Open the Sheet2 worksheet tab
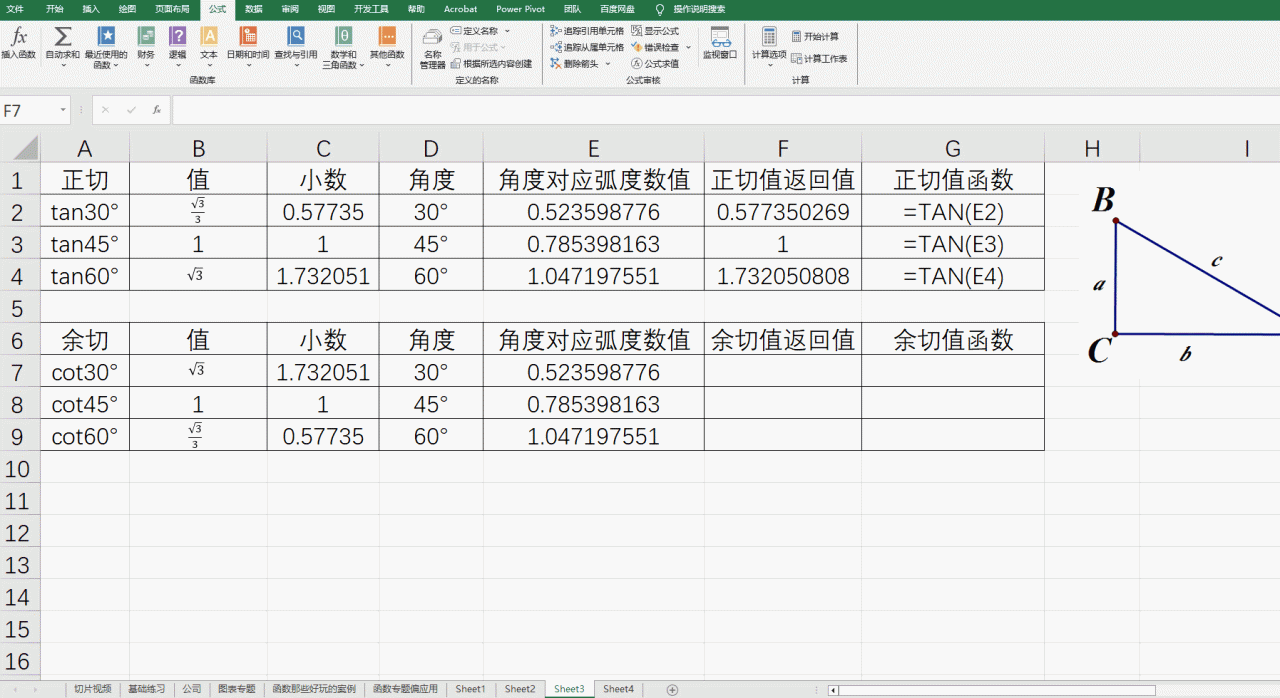Image resolution: width=1280 pixels, height=698 pixels. [x=520, y=689]
